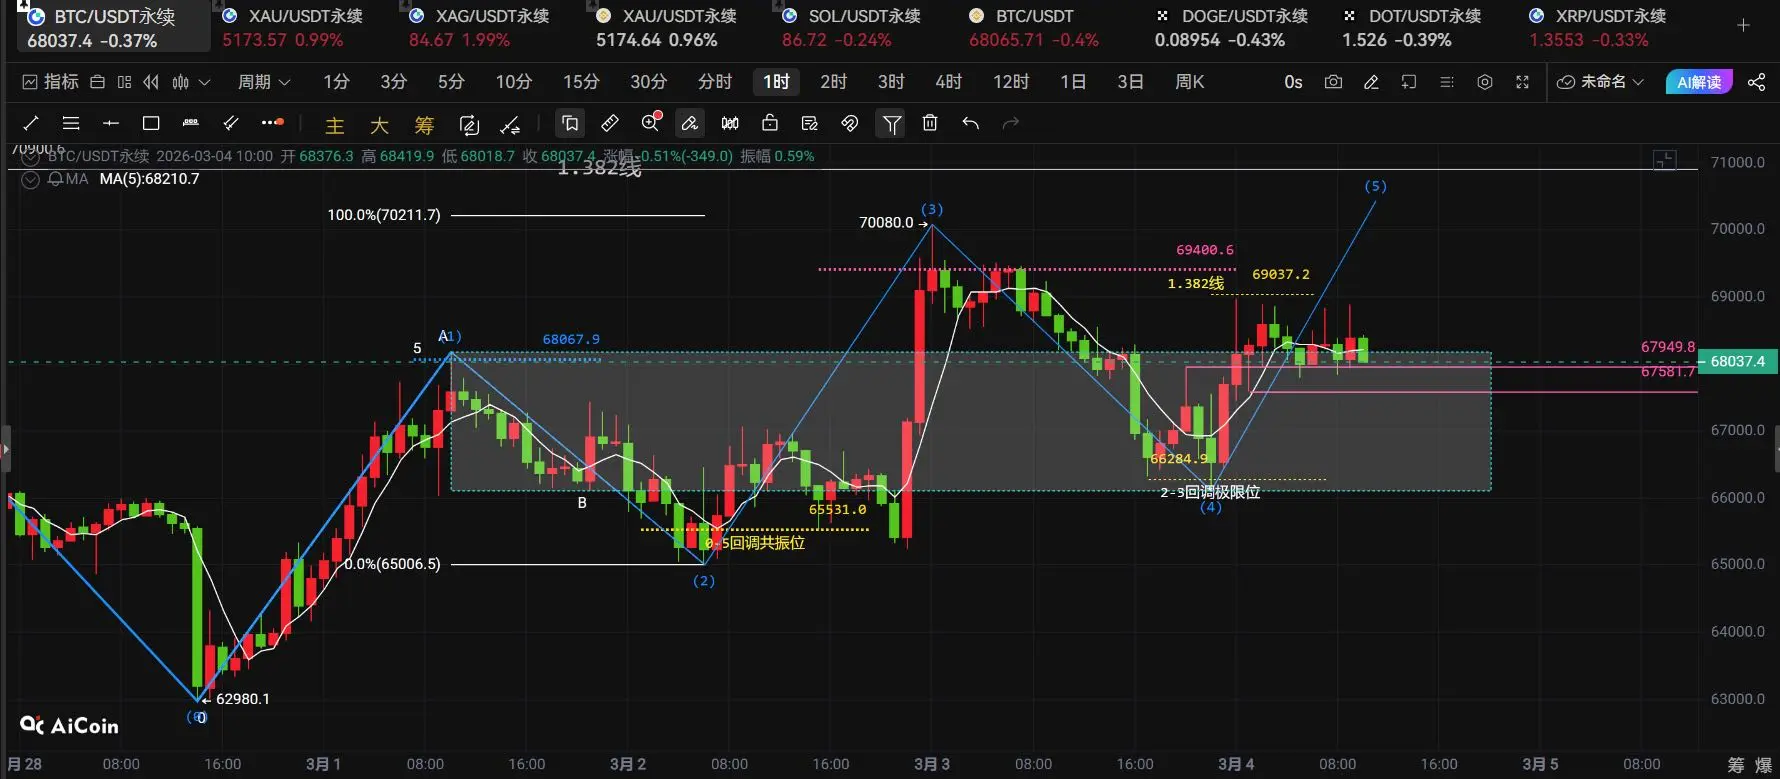
Task: Toggle the 主 main-force indicator
Action: point(335,125)
